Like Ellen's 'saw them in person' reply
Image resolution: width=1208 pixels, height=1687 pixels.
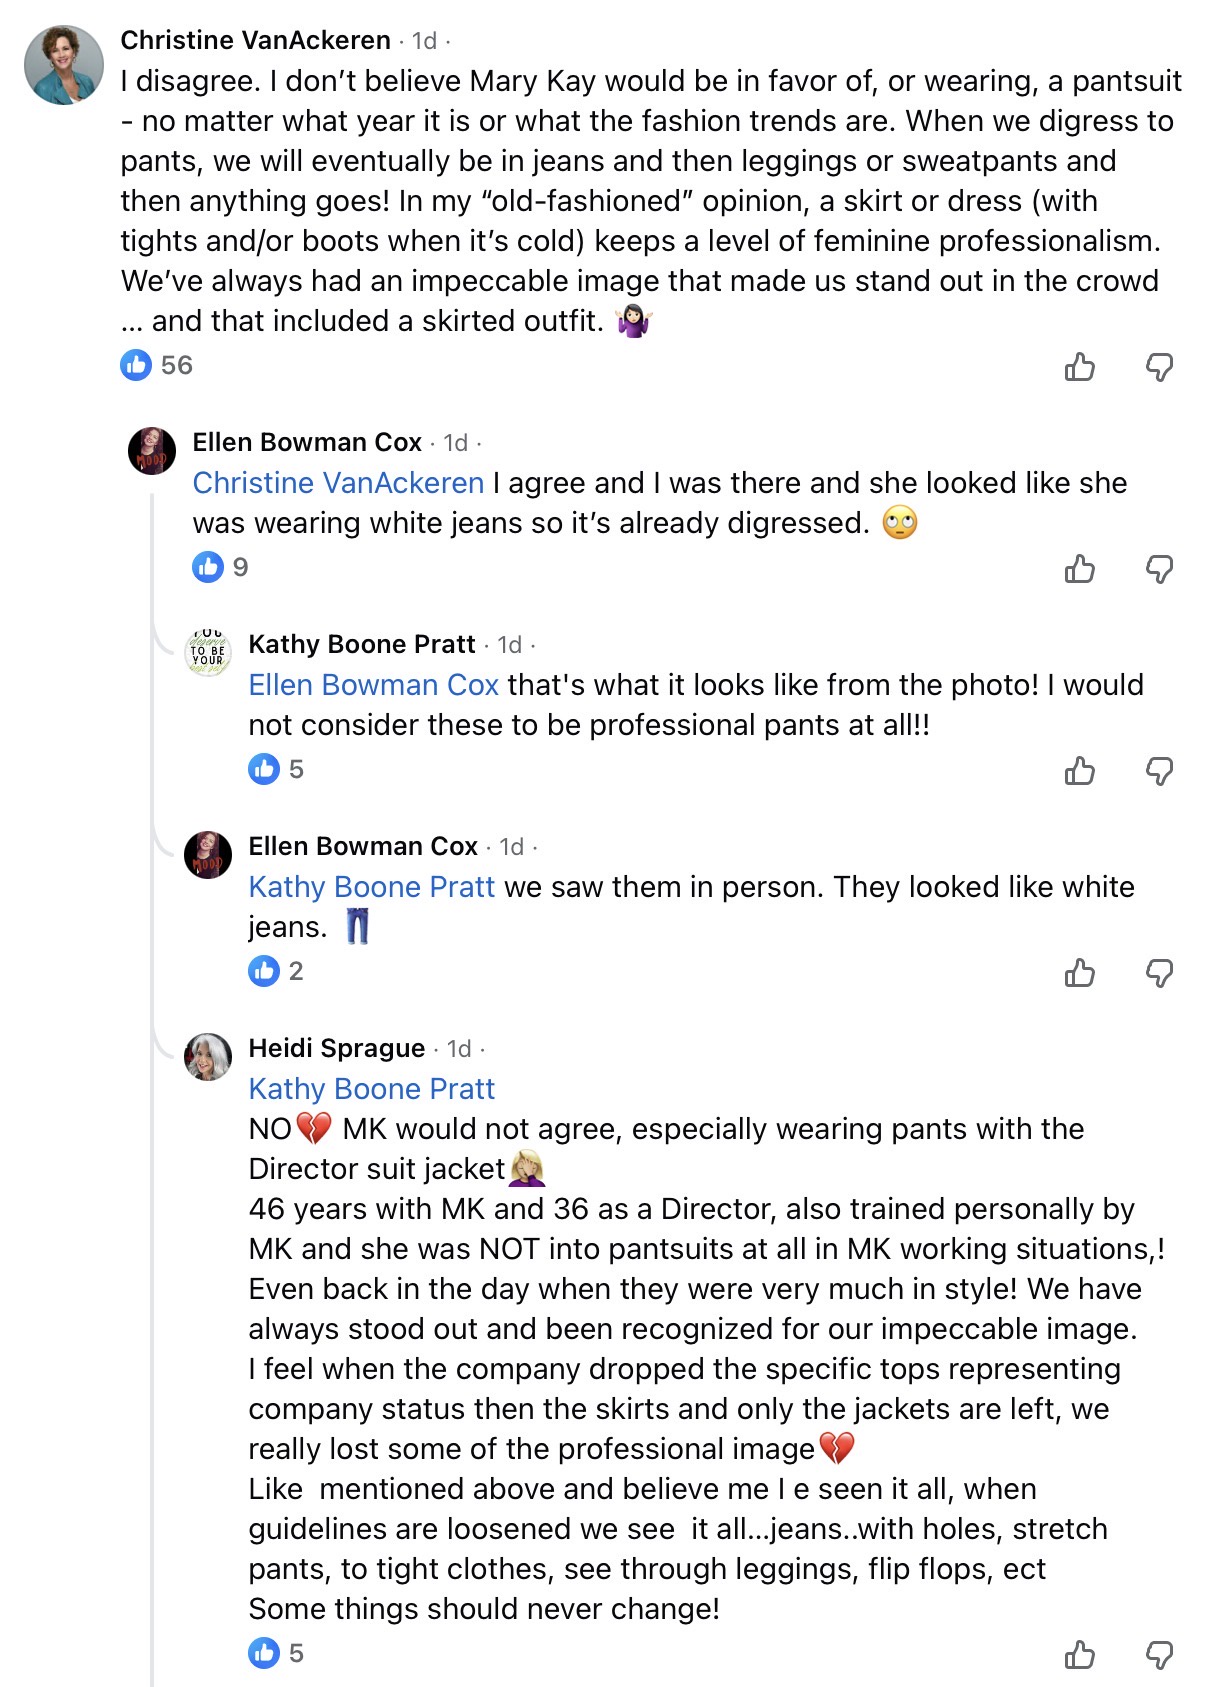click(1080, 973)
